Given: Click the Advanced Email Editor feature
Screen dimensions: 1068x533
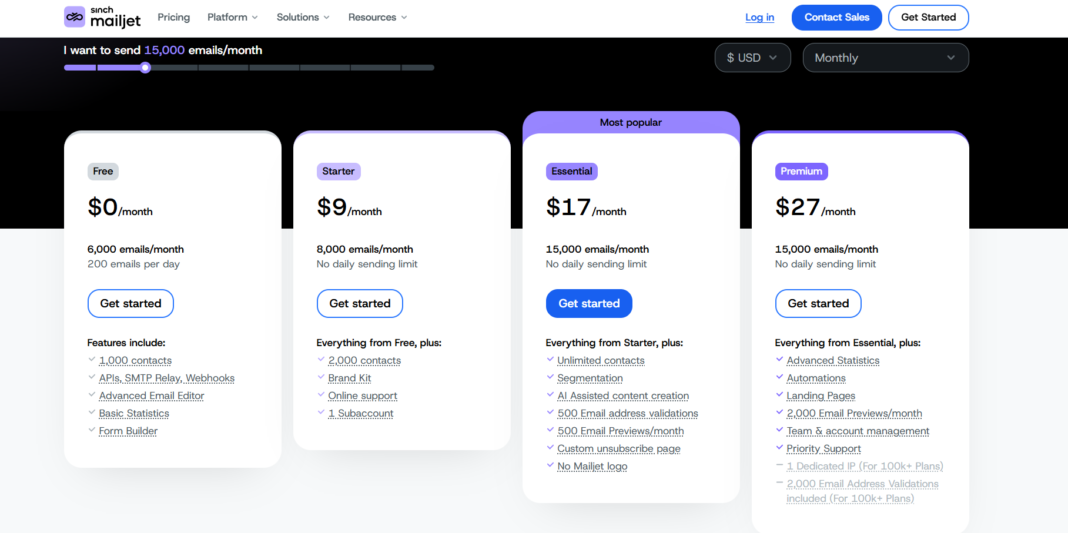Looking at the screenshot, I should pyautogui.click(x=151, y=395).
